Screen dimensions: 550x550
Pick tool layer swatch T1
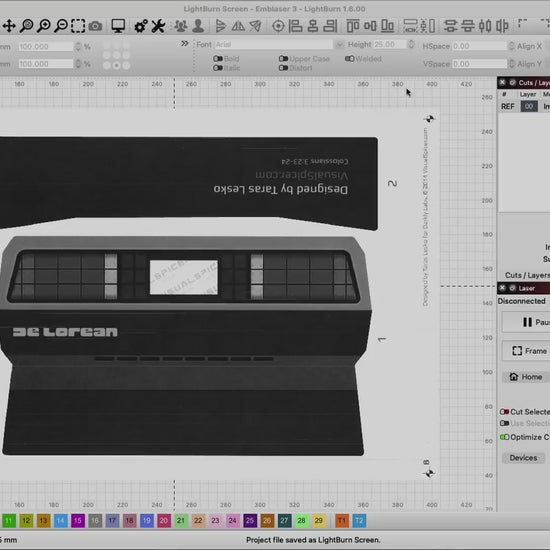pyautogui.click(x=342, y=521)
